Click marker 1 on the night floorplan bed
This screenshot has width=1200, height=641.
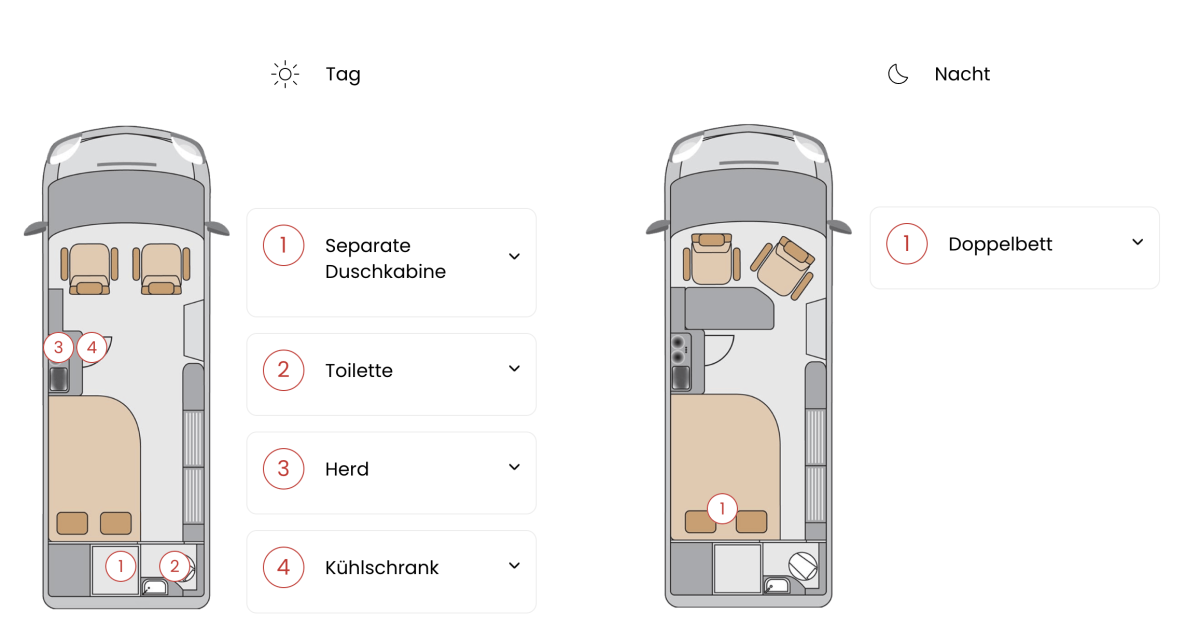(722, 508)
